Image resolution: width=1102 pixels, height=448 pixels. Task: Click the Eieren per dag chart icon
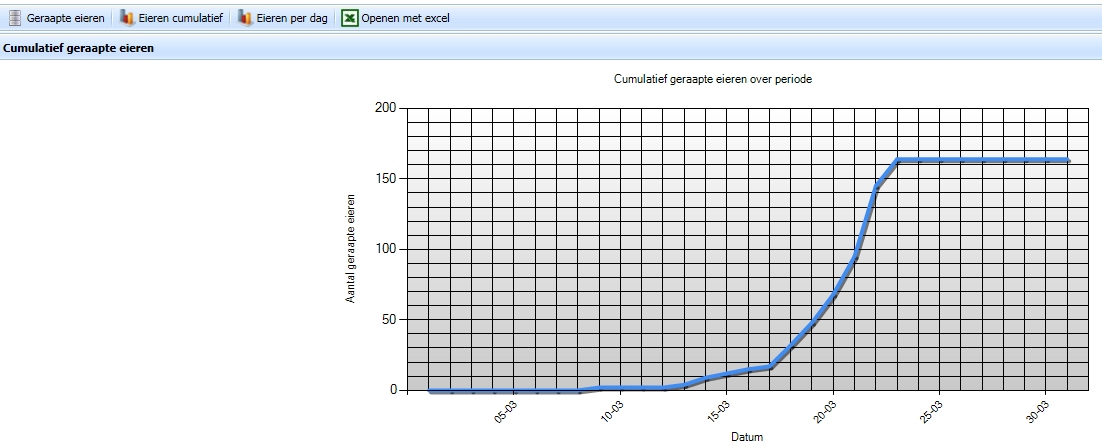(245, 18)
